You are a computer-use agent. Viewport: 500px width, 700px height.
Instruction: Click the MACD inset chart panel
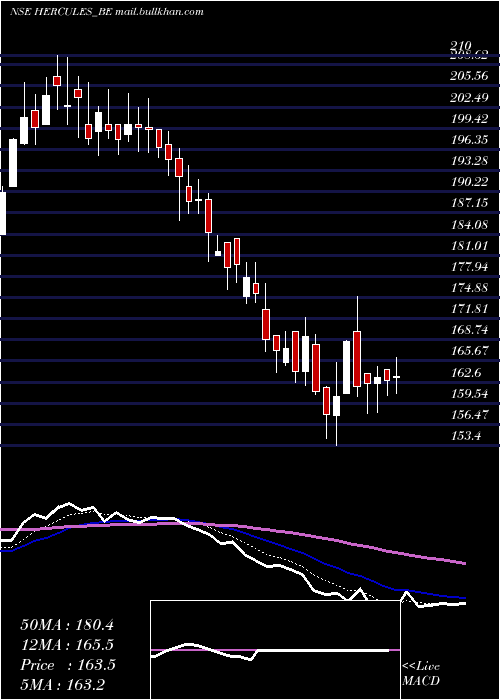pyautogui.click(x=275, y=650)
